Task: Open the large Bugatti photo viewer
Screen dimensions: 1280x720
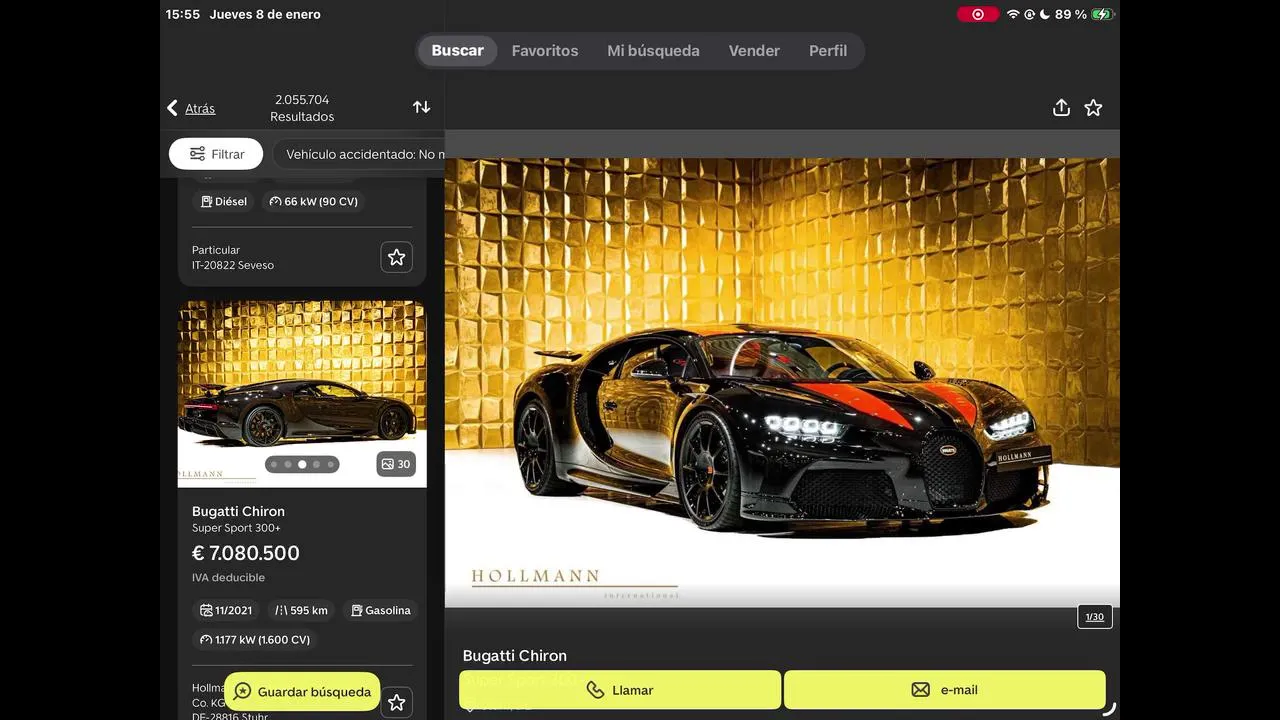Action: point(782,382)
